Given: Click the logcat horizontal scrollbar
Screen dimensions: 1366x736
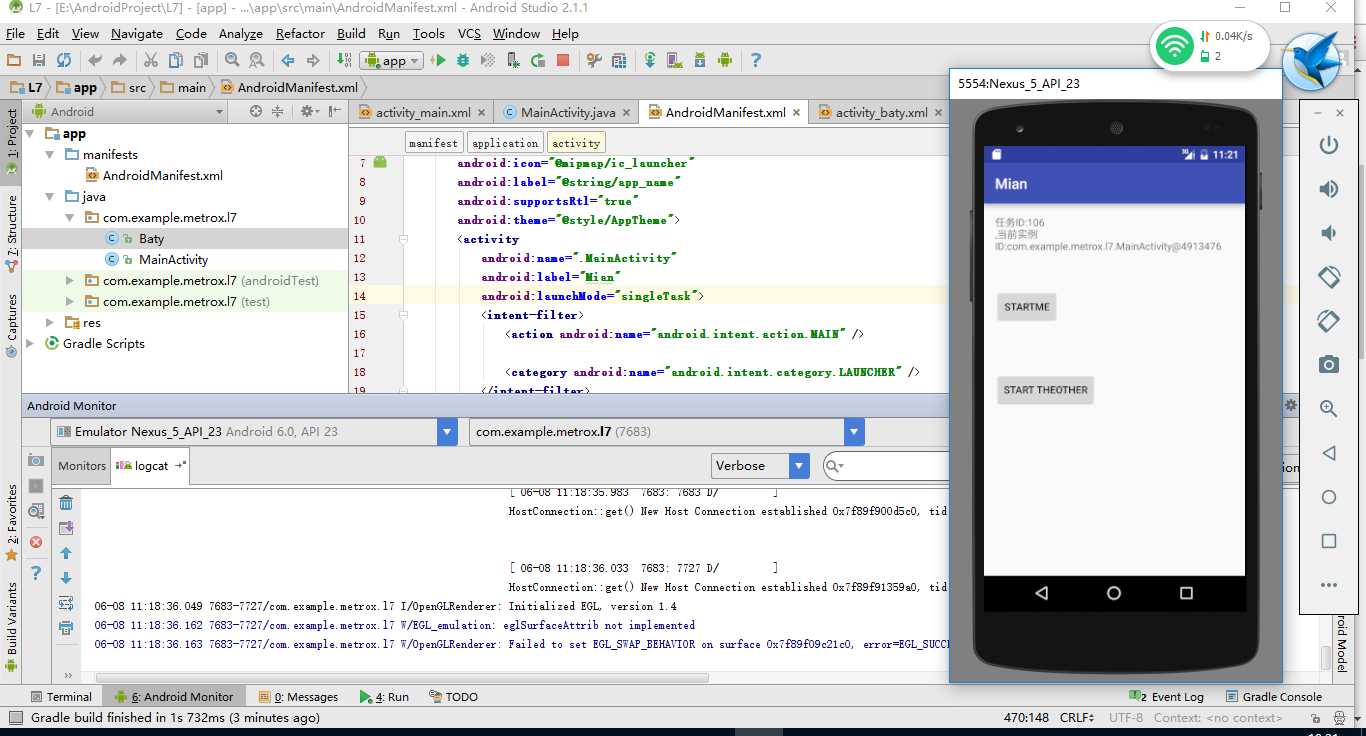Looking at the screenshot, I should click(x=400, y=677).
